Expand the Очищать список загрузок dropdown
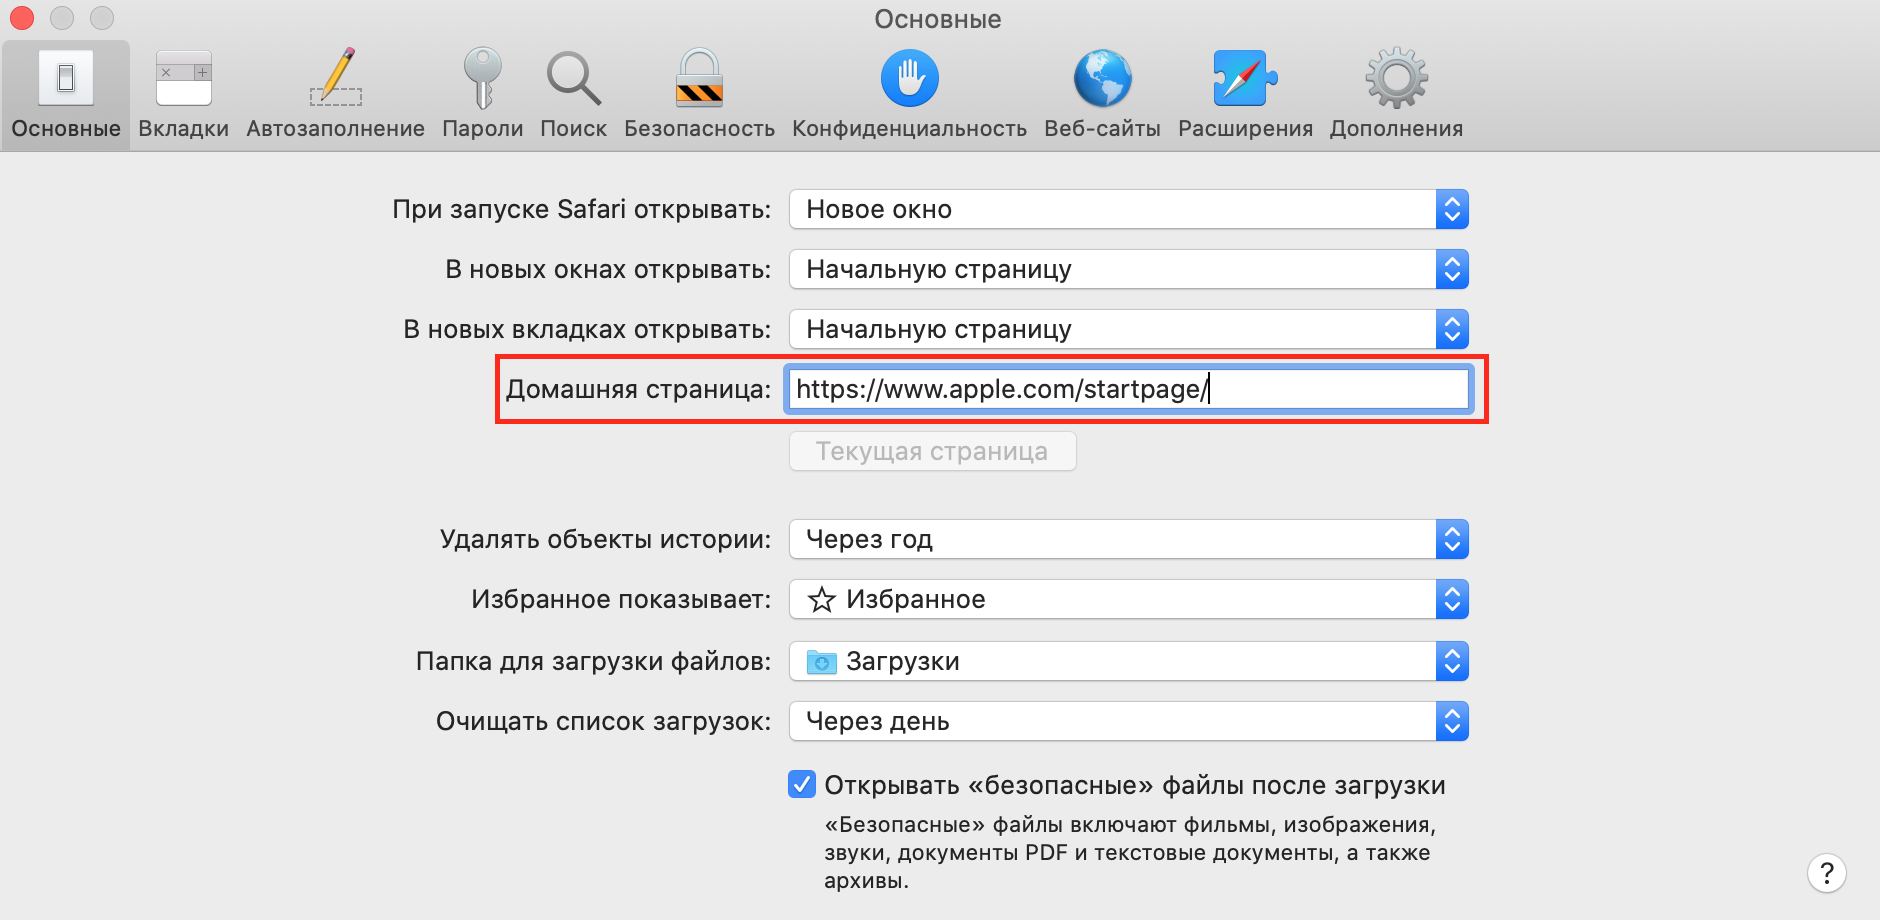Image resolution: width=1880 pixels, height=920 pixels. click(1129, 721)
